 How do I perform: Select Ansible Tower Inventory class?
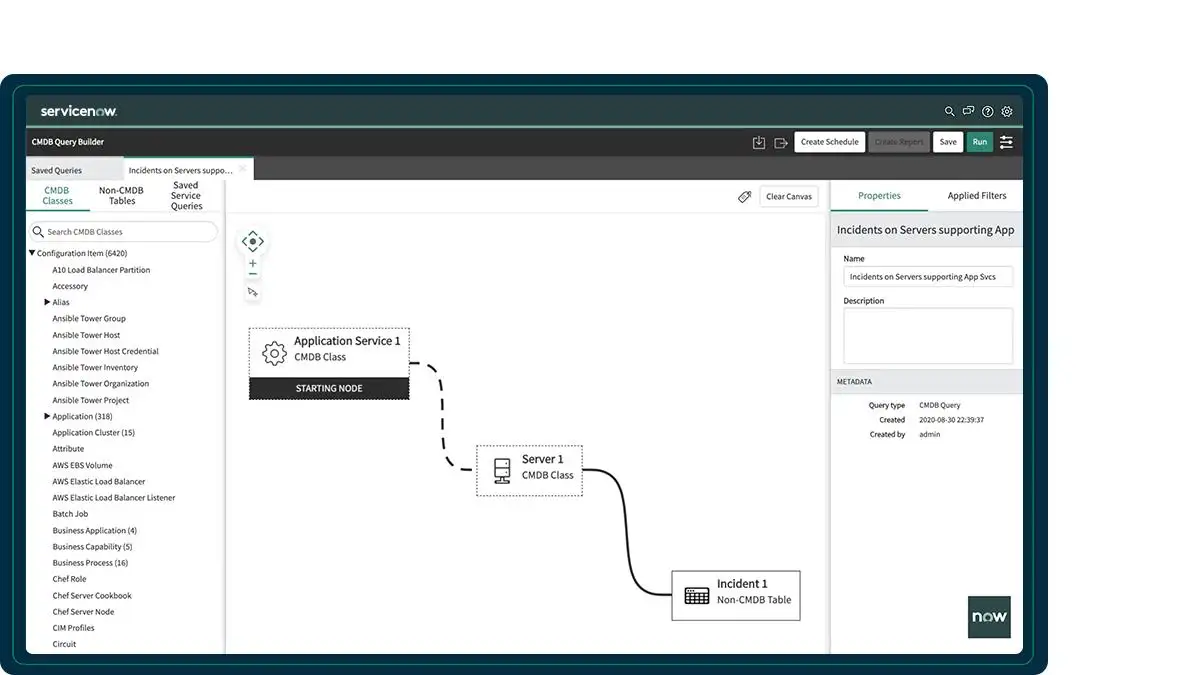pyautogui.click(x=95, y=368)
